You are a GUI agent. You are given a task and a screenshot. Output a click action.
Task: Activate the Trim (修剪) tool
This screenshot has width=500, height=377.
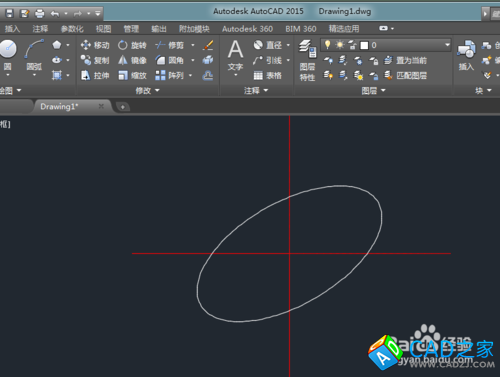pos(169,45)
